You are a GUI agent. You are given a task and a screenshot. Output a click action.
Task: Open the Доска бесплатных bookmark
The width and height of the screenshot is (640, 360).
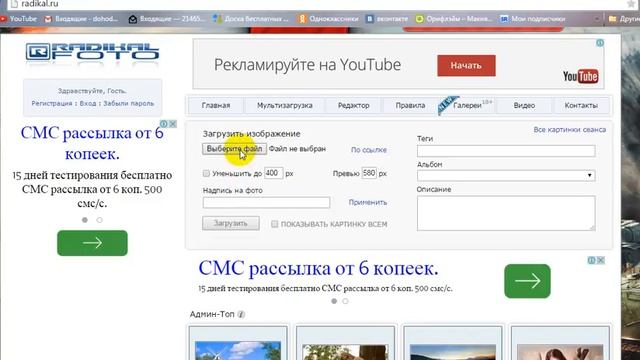(x=251, y=19)
